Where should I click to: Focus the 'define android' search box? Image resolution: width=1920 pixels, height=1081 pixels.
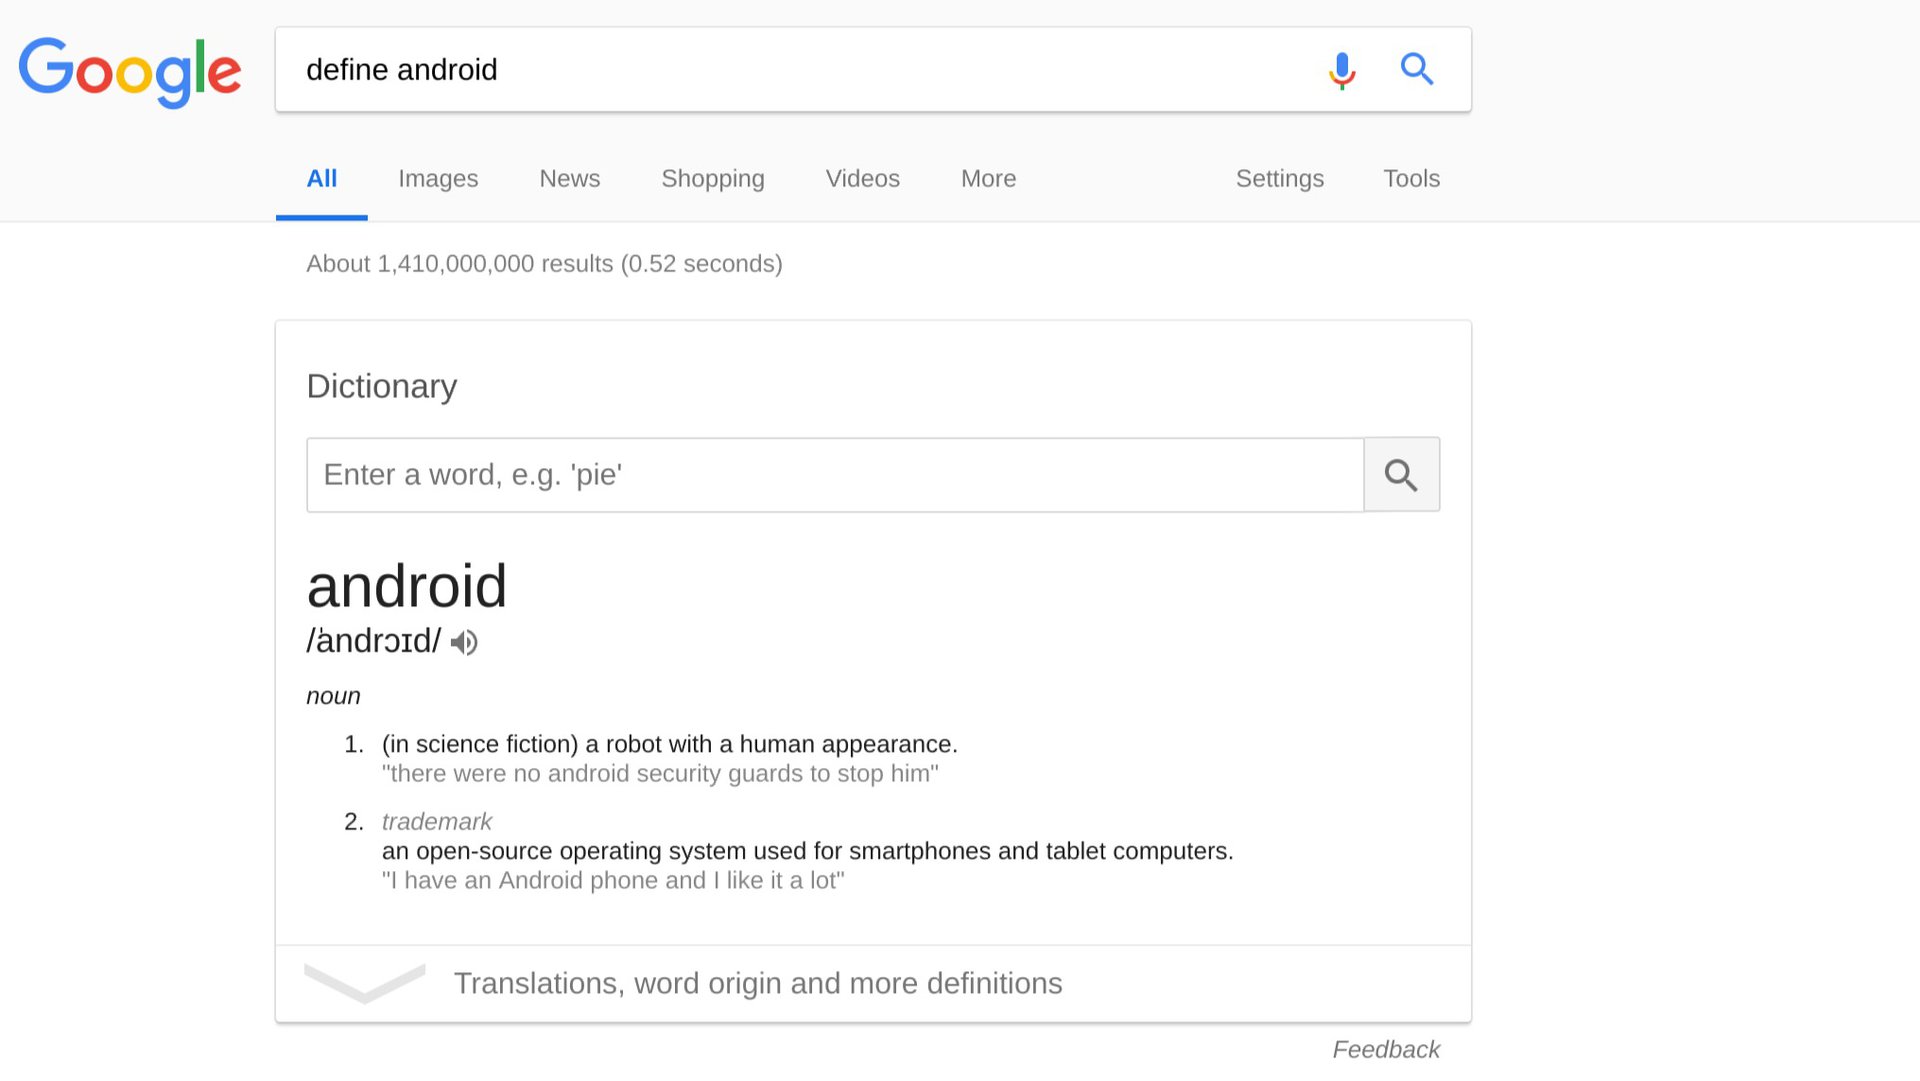point(800,70)
